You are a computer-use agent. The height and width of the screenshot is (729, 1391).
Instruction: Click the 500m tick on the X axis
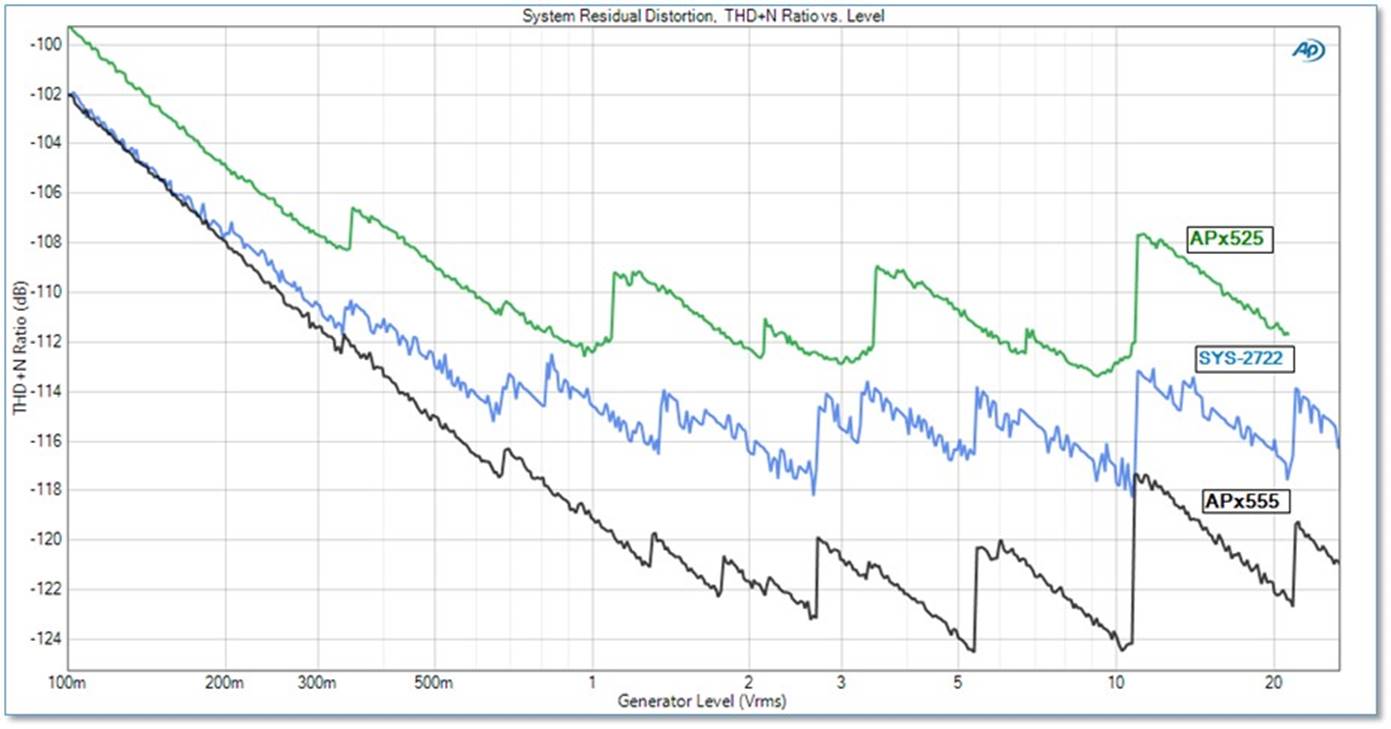[x=433, y=683]
